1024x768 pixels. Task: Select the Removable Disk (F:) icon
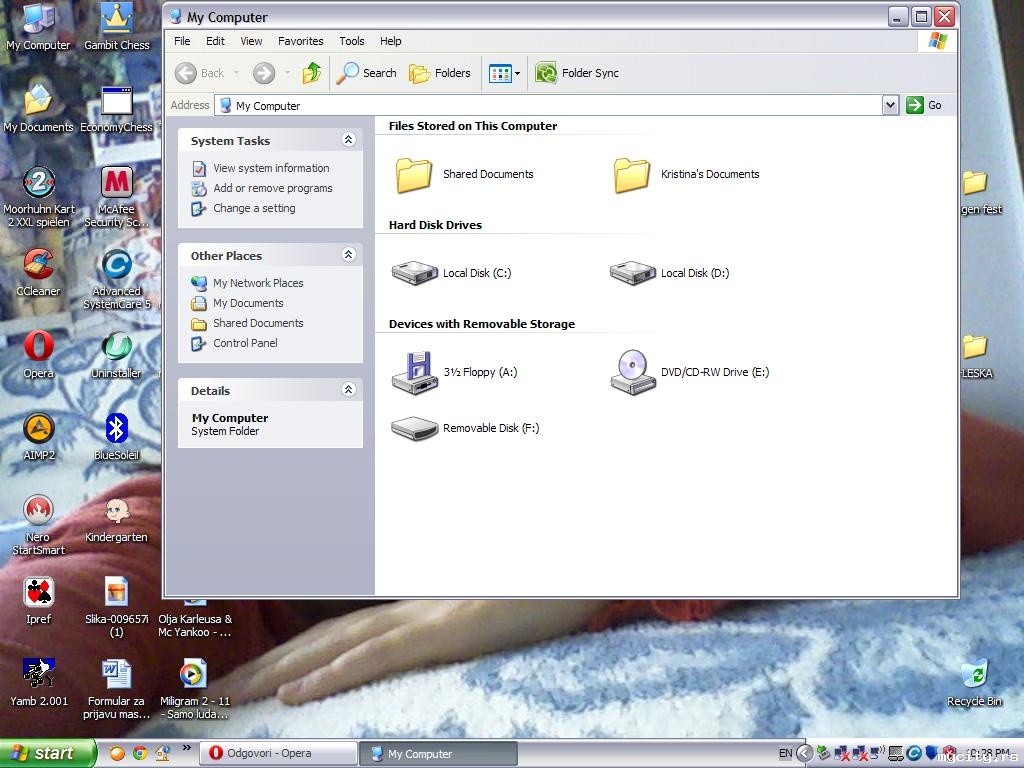414,428
